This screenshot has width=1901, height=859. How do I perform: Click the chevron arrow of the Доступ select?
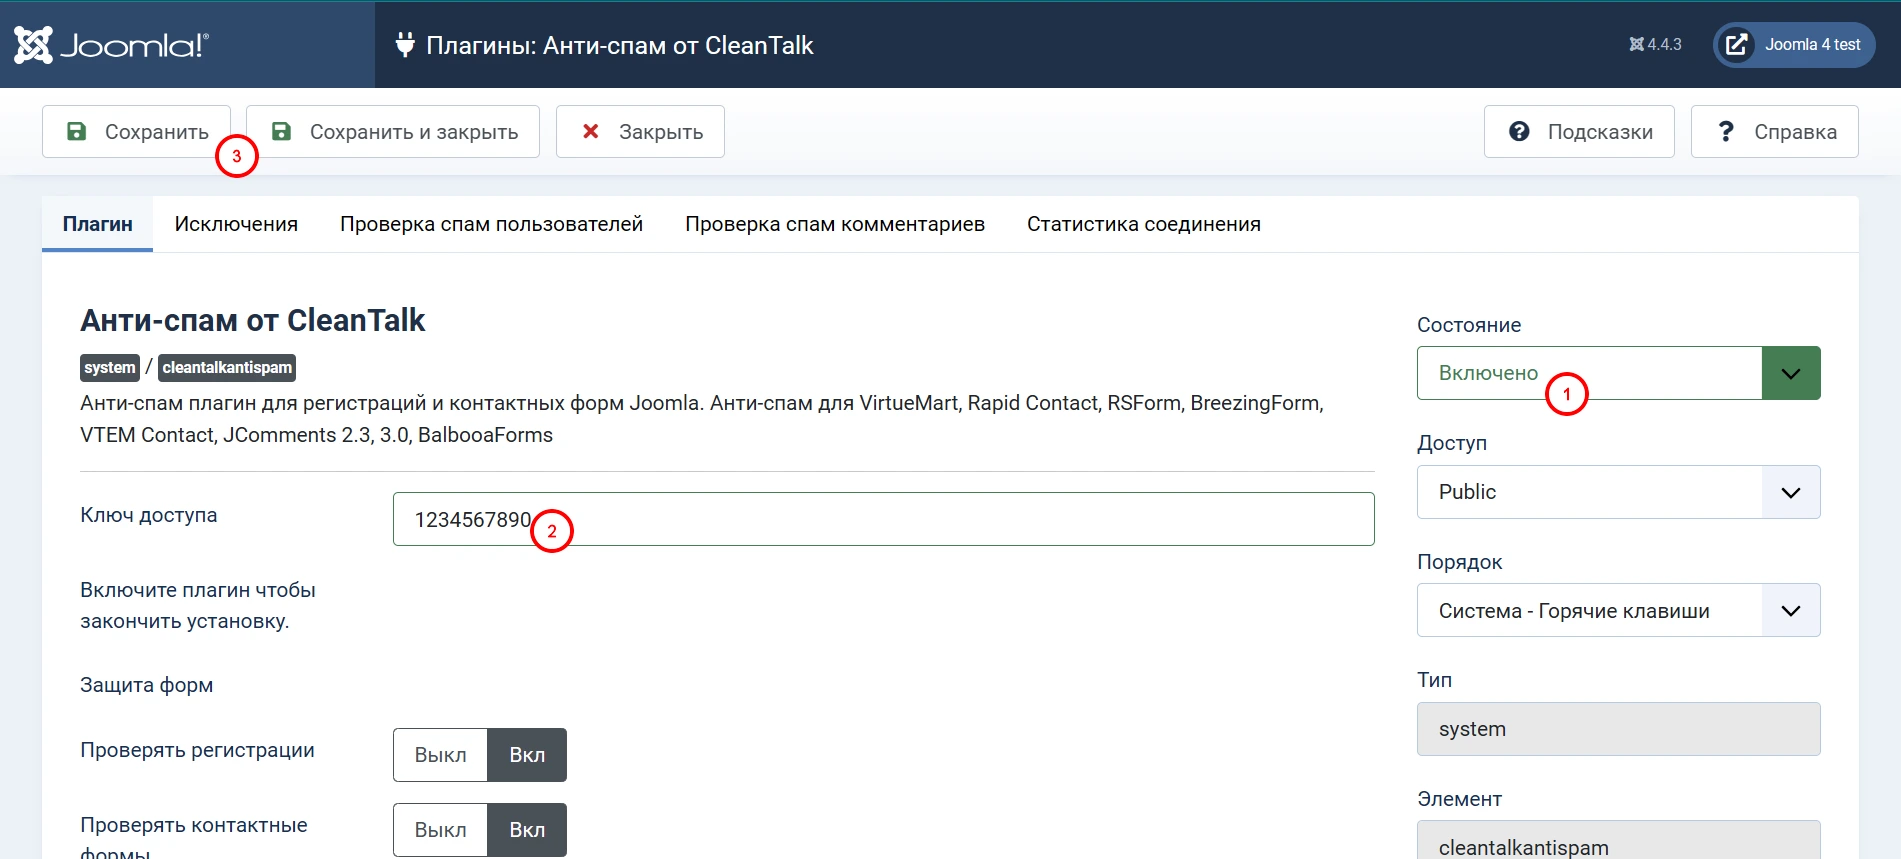click(x=1791, y=492)
